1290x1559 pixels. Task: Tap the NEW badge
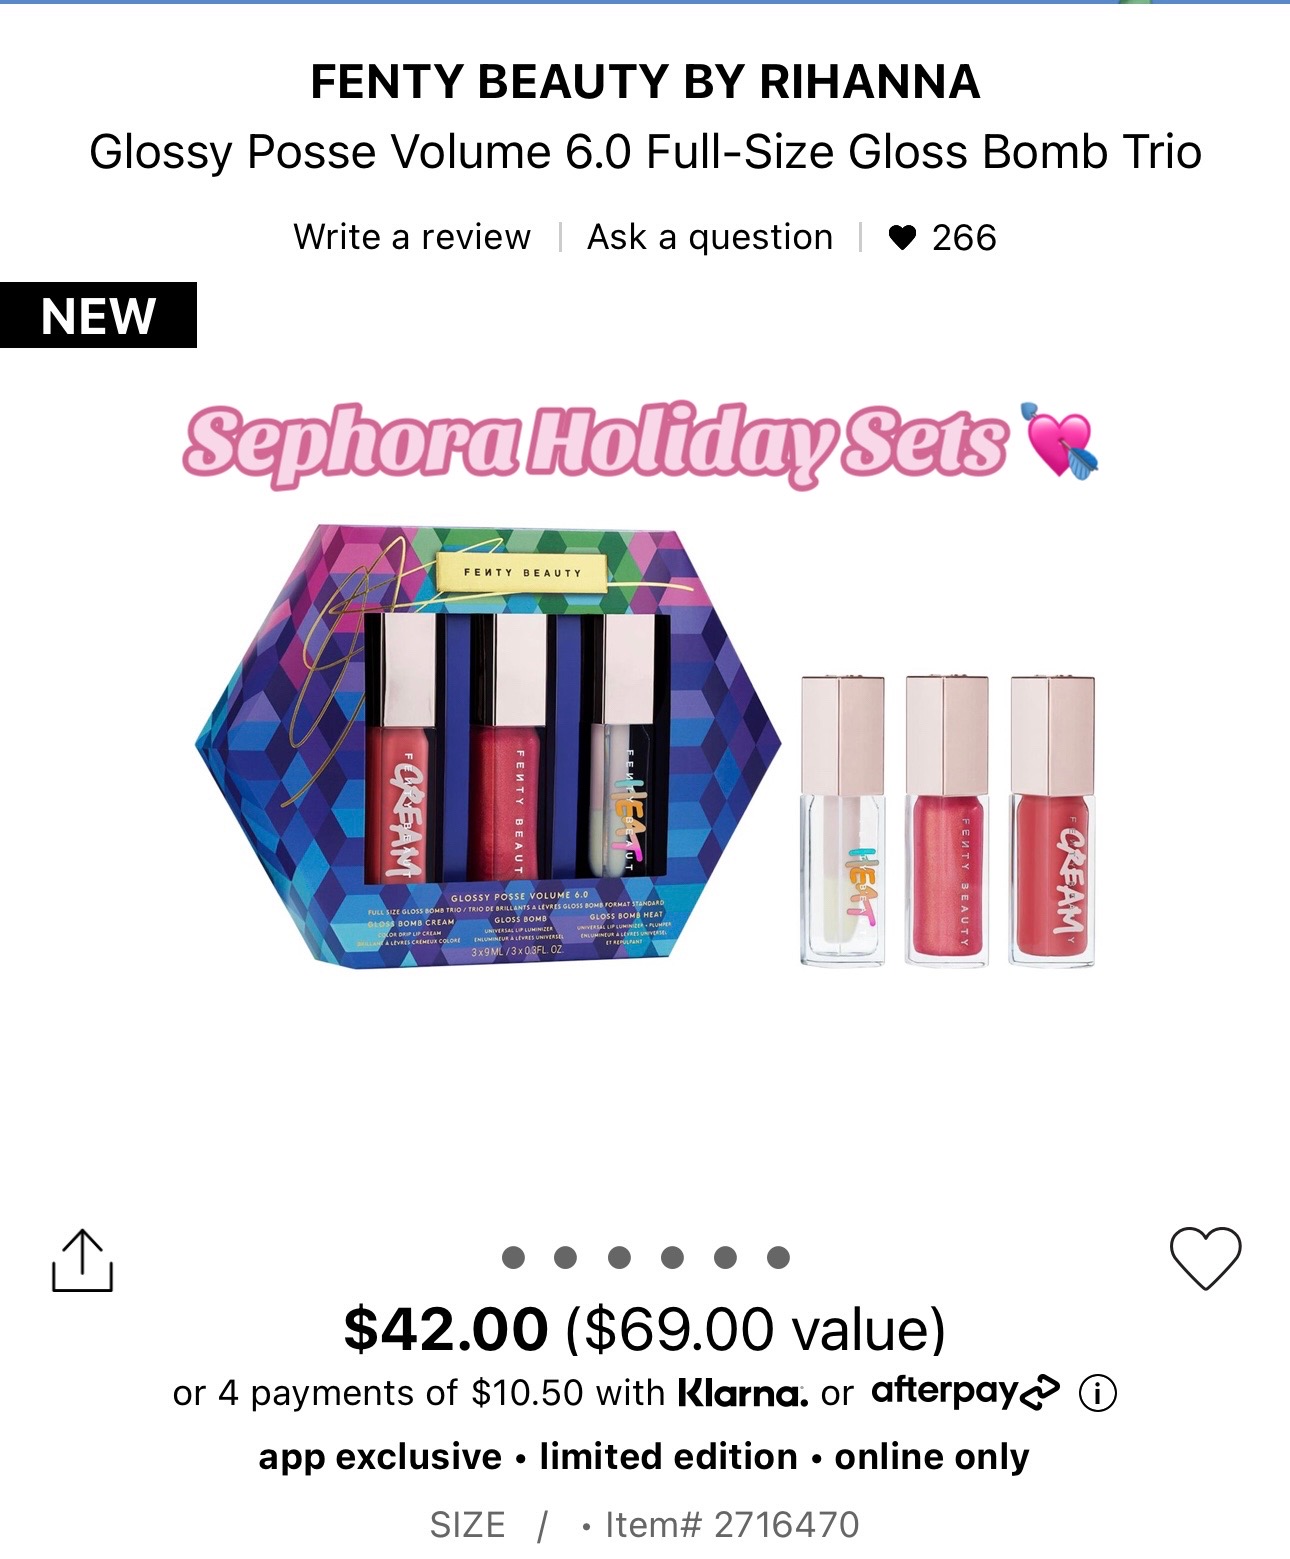click(98, 315)
